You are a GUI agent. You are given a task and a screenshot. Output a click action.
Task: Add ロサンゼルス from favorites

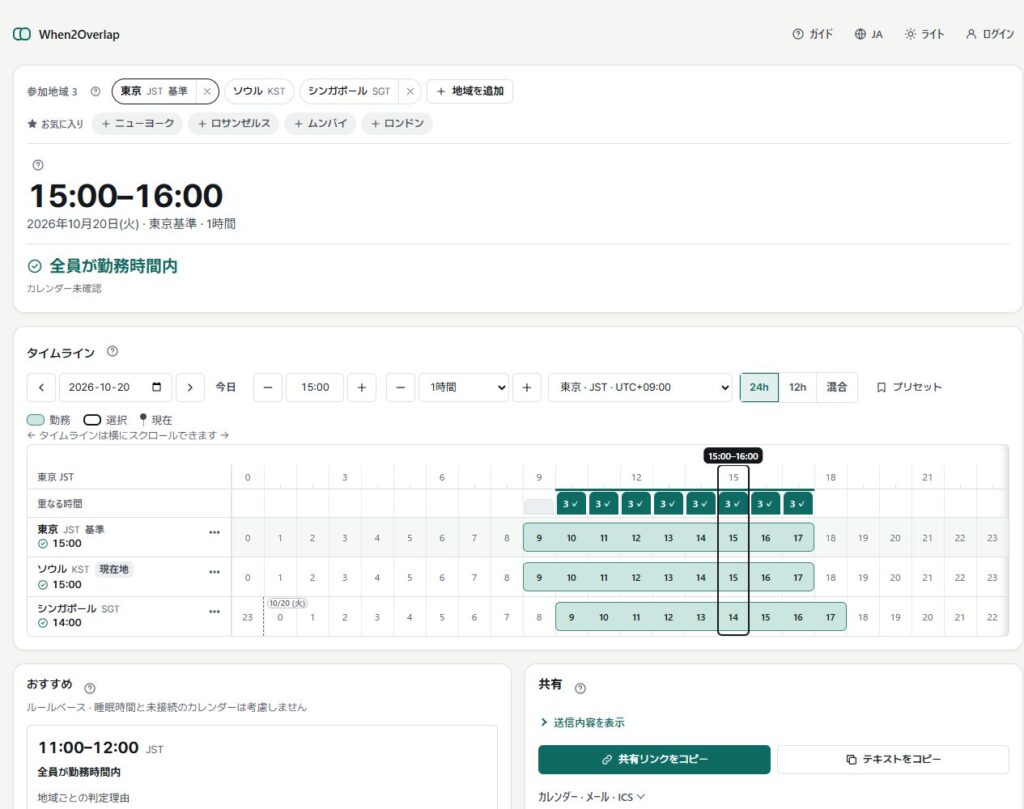point(234,123)
